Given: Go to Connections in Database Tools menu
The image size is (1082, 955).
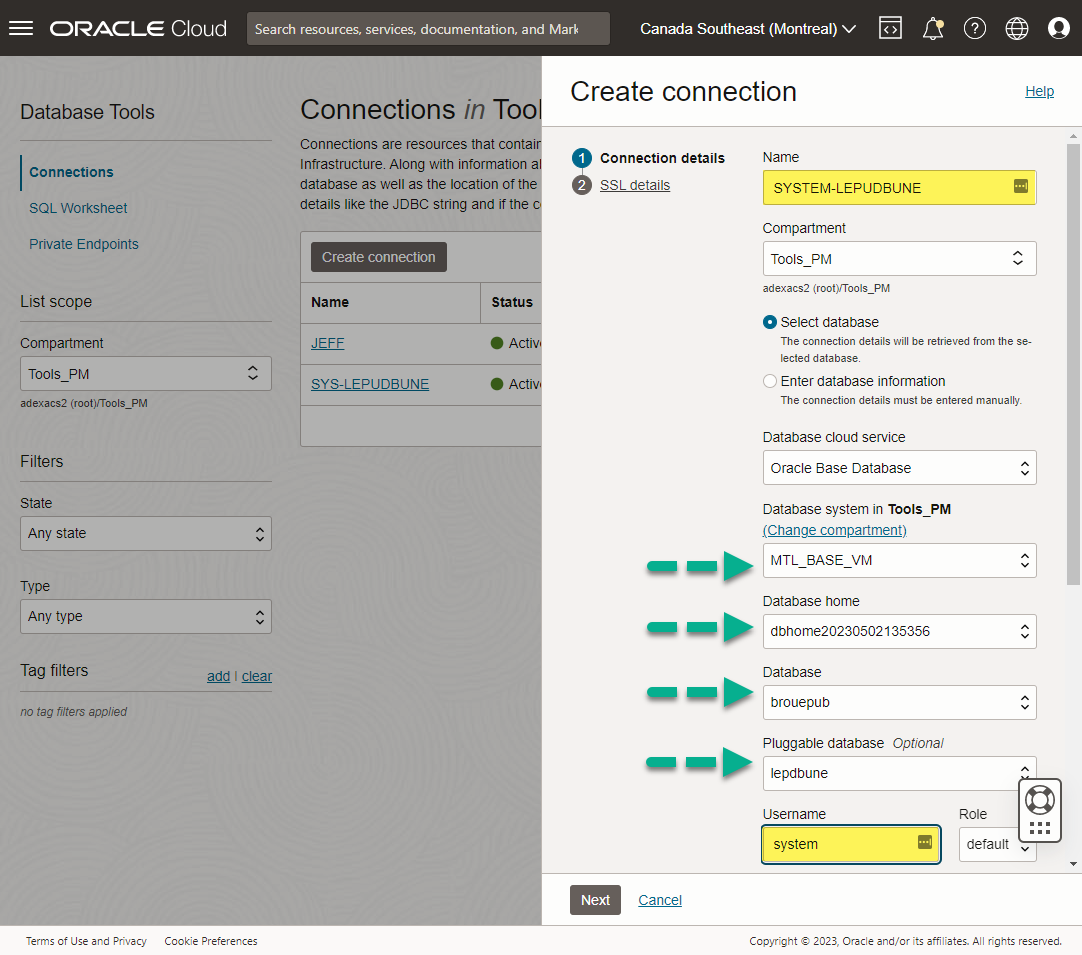Looking at the screenshot, I should pyautogui.click(x=71, y=172).
